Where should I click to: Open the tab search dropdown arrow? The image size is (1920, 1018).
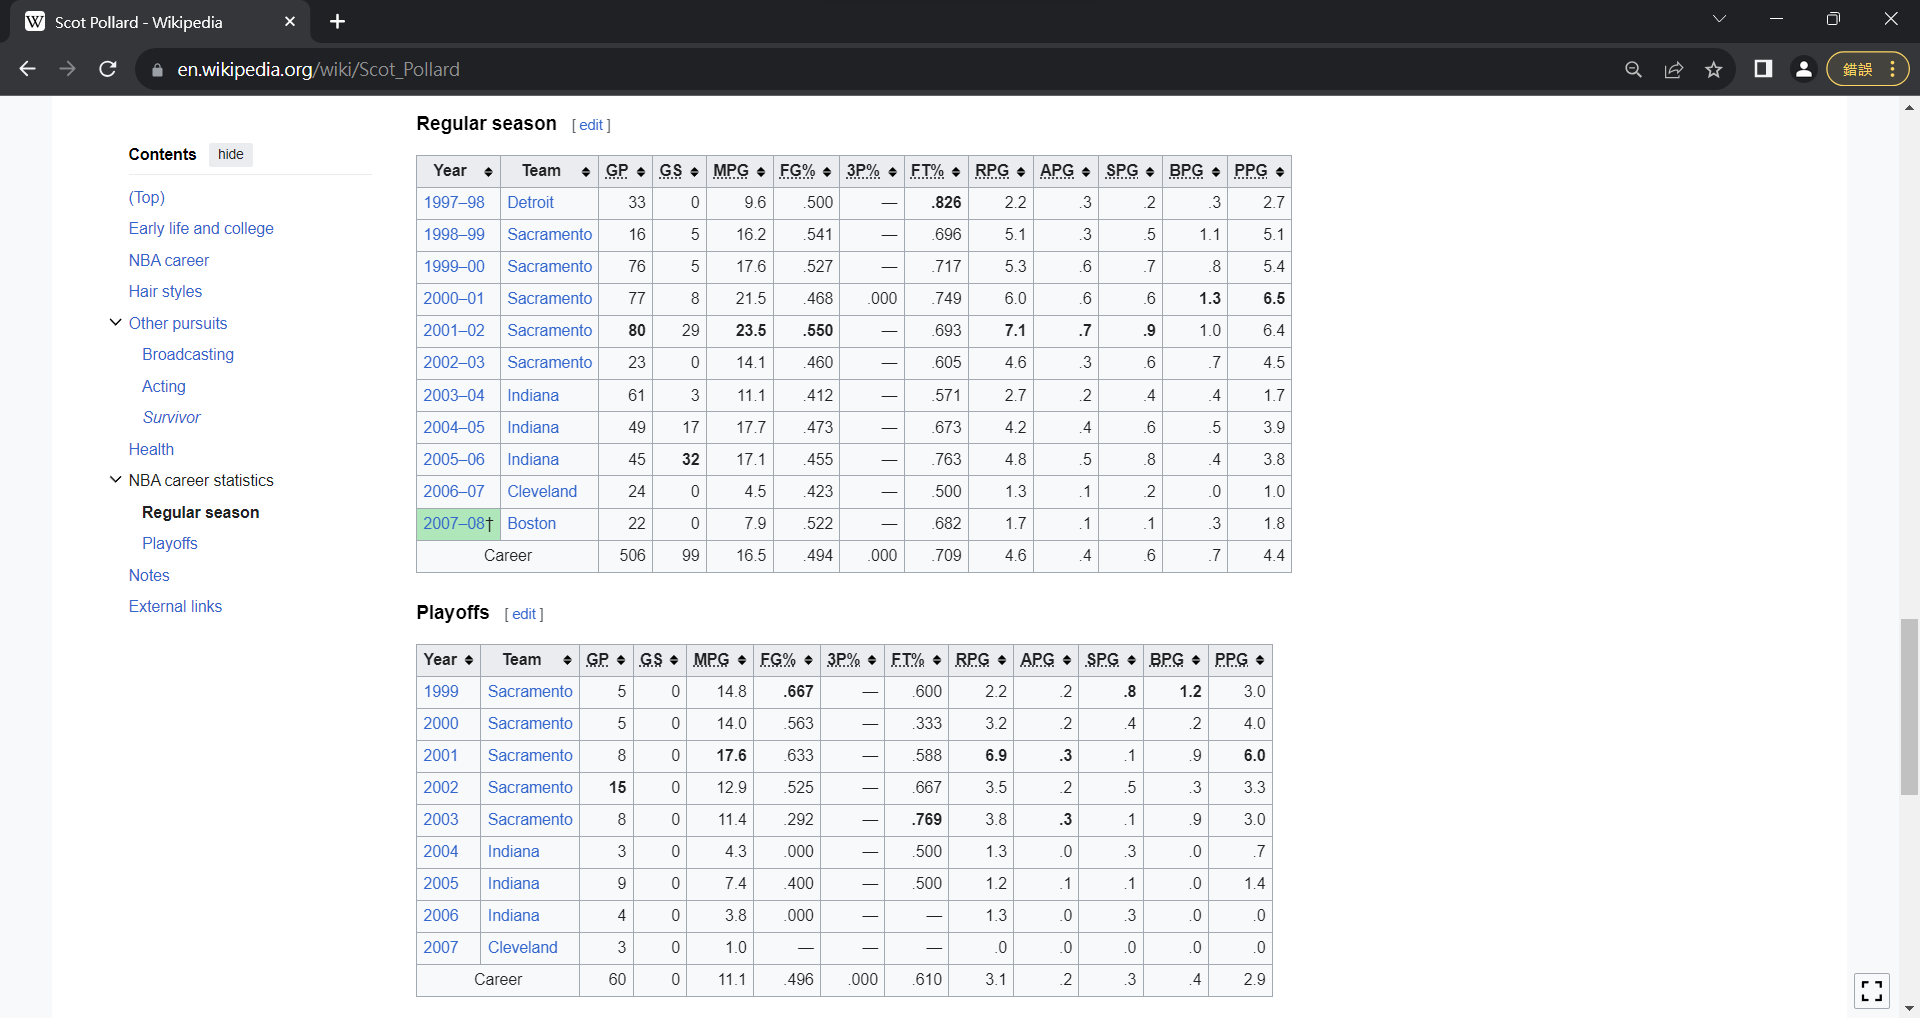point(1719,19)
